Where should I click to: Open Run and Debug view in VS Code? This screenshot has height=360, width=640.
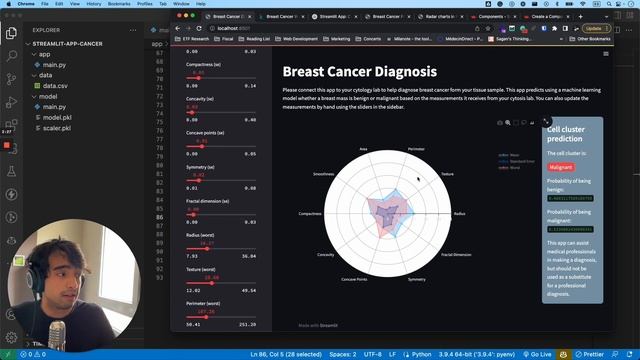(11, 102)
